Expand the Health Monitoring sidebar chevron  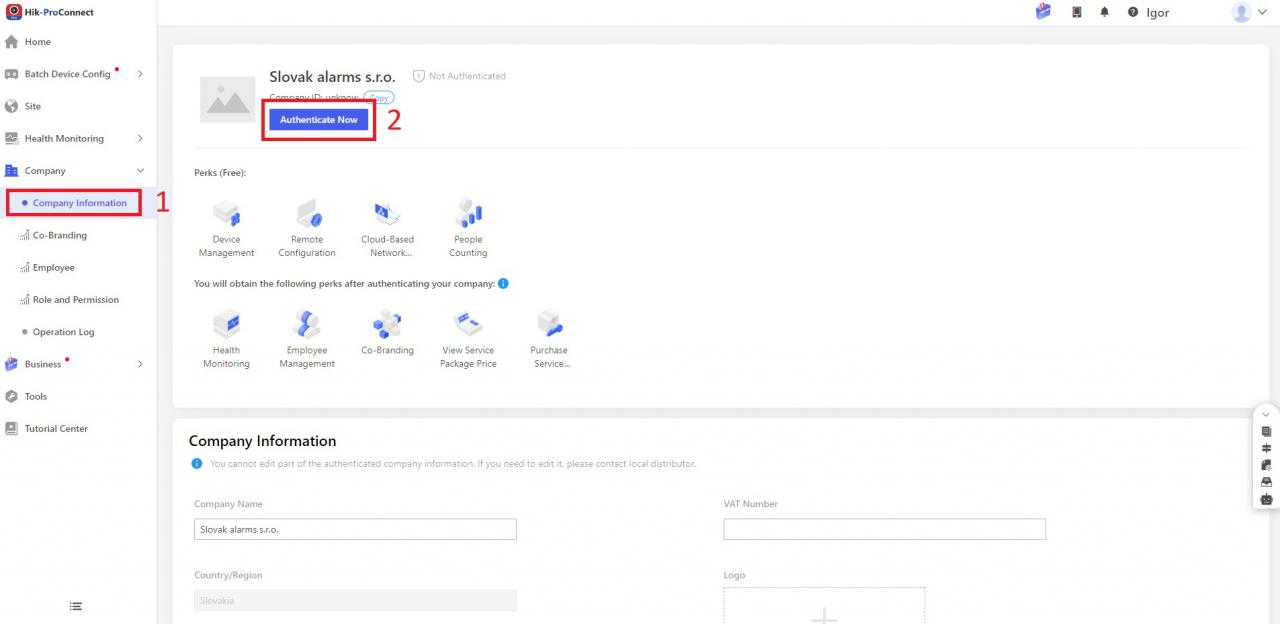tap(140, 138)
